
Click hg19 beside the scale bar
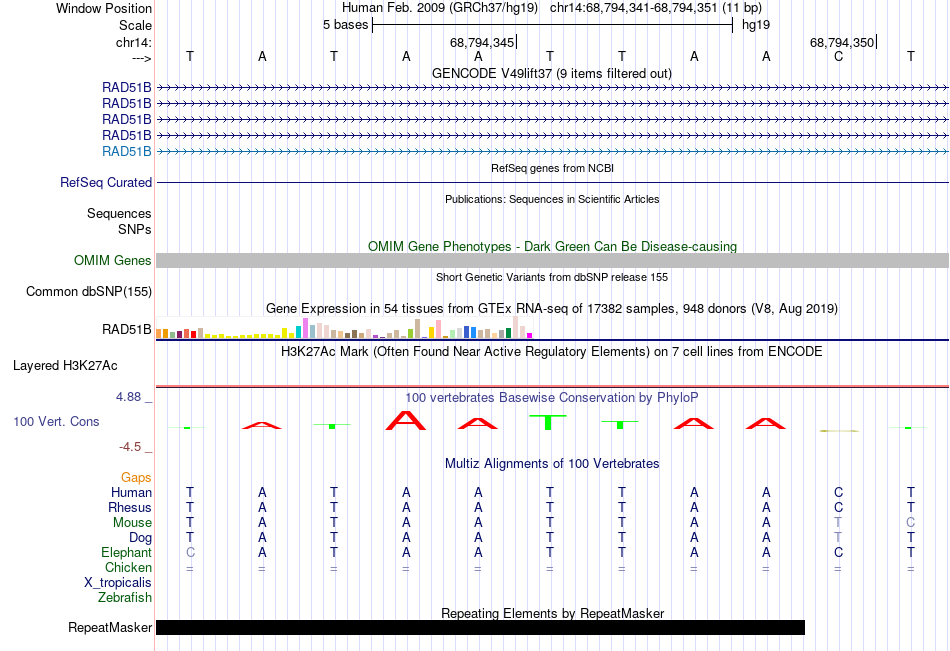click(x=756, y=25)
